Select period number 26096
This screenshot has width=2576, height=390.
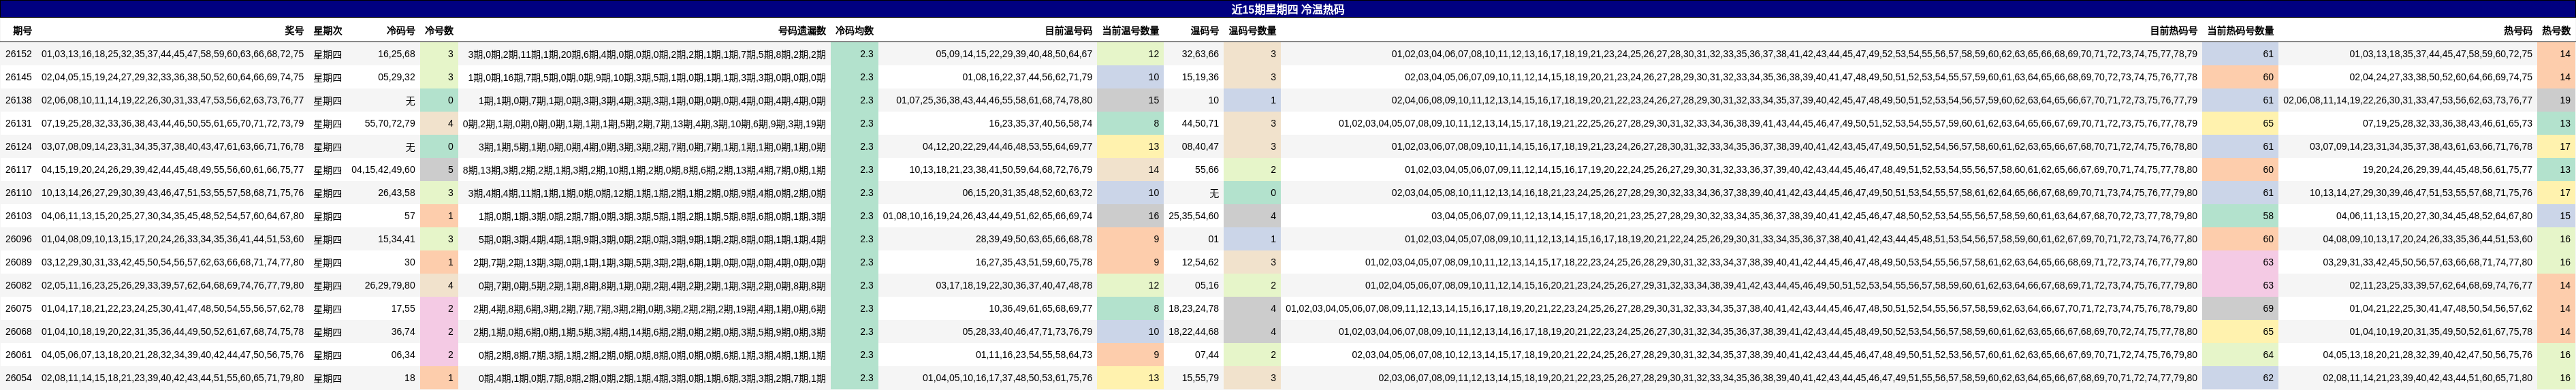point(18,239)
